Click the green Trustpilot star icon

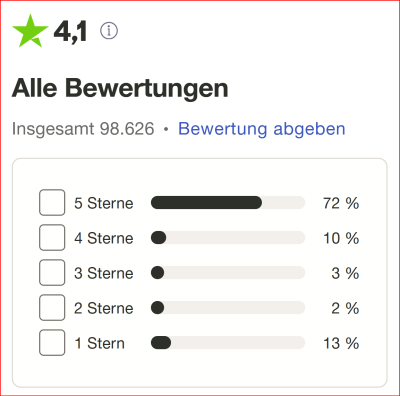[x=30, y=31]
